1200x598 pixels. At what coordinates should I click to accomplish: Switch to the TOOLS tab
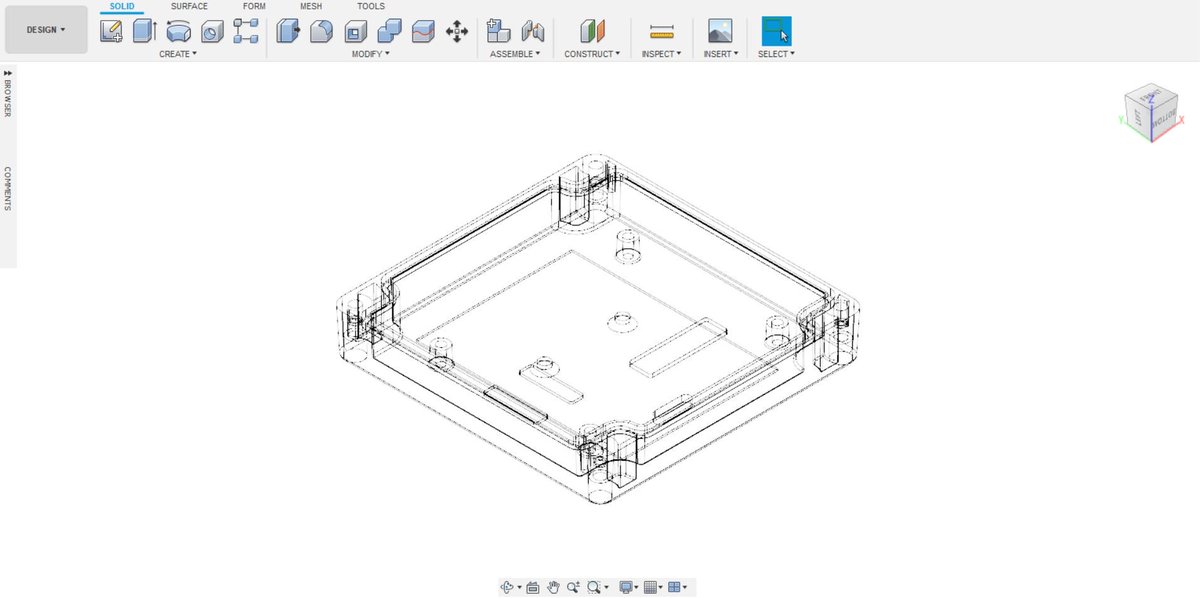(370, 6)
